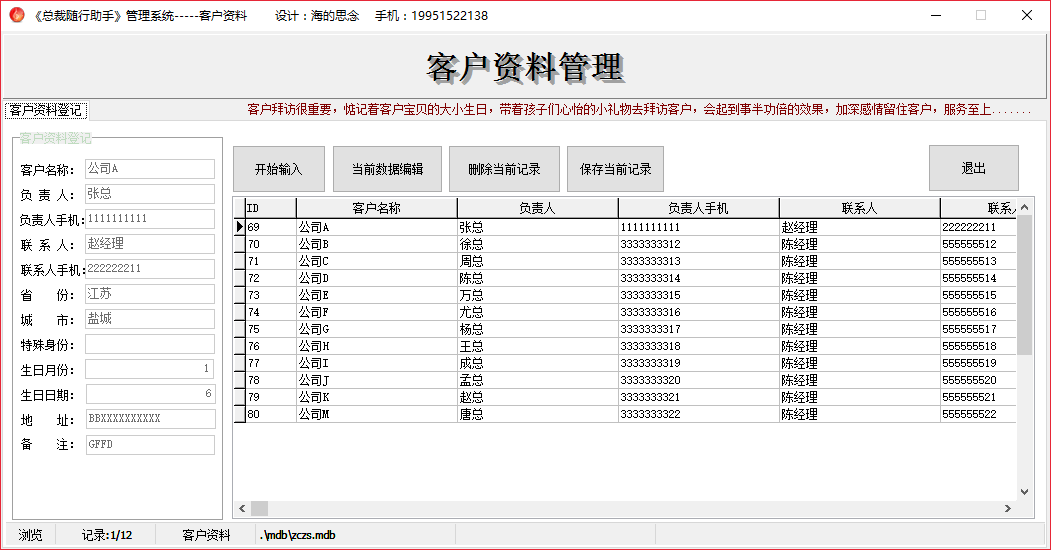This screenshot has width=1051, height=550.
Task: Click the 徐总 cell
Action: [x=538, y=244]
